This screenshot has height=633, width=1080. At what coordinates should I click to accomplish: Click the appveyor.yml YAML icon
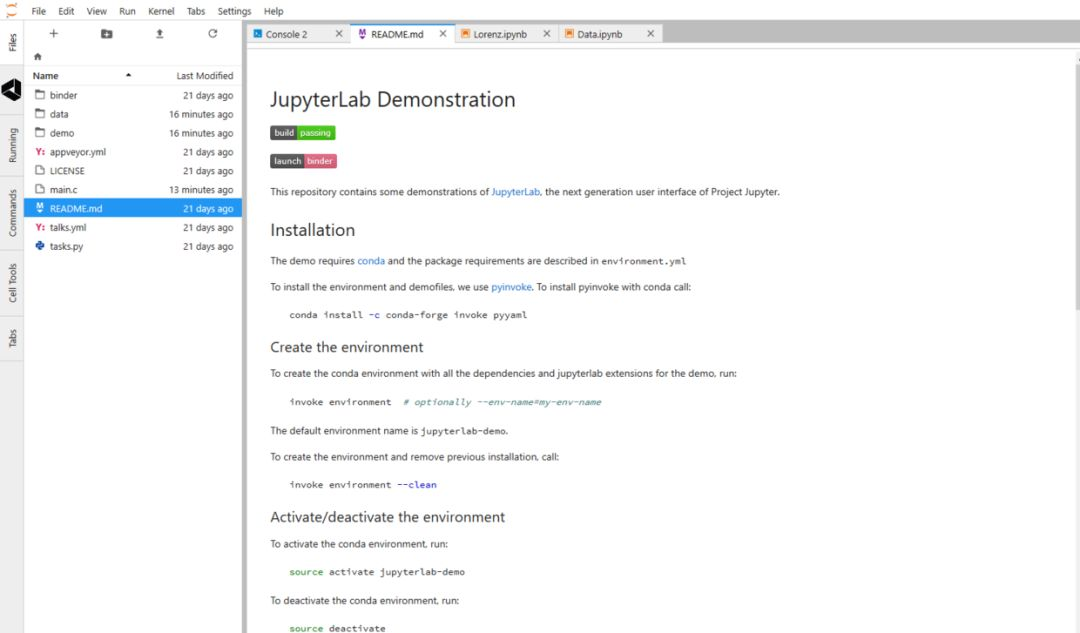click(40, 152)
